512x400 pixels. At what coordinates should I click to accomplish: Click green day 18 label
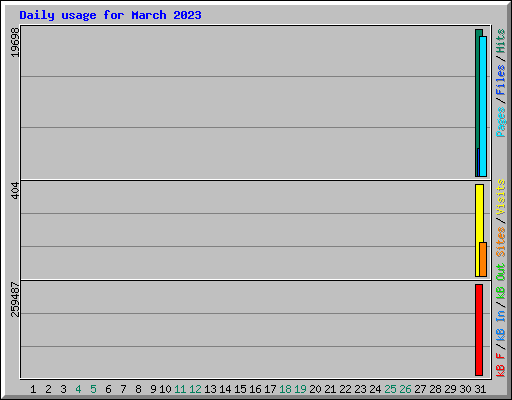[285, 389]
